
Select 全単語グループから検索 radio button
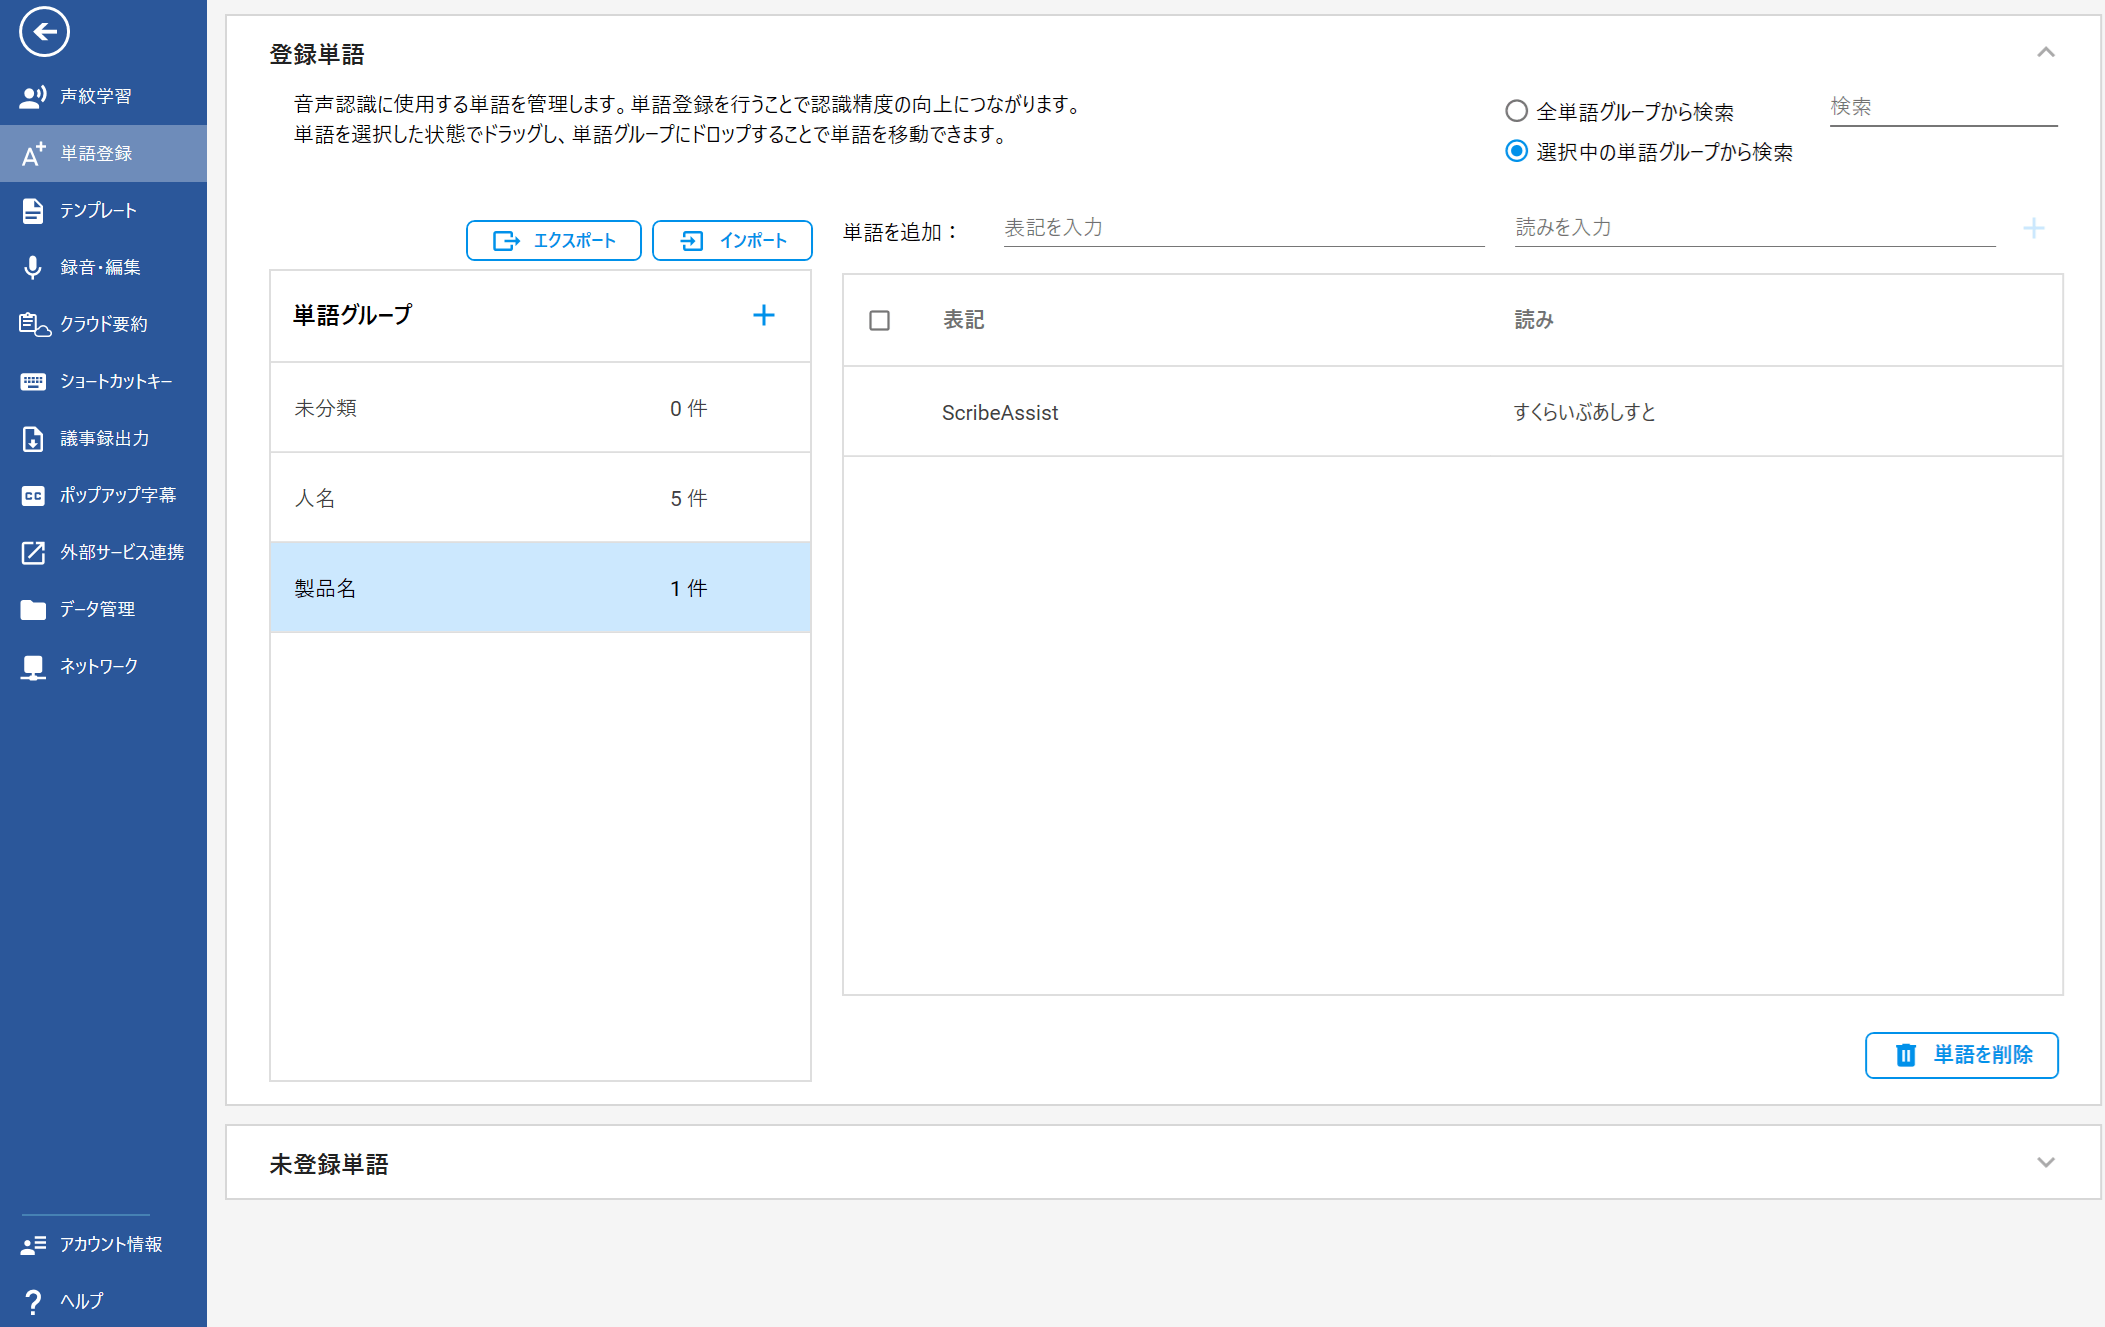click(x=1516, y=111)
